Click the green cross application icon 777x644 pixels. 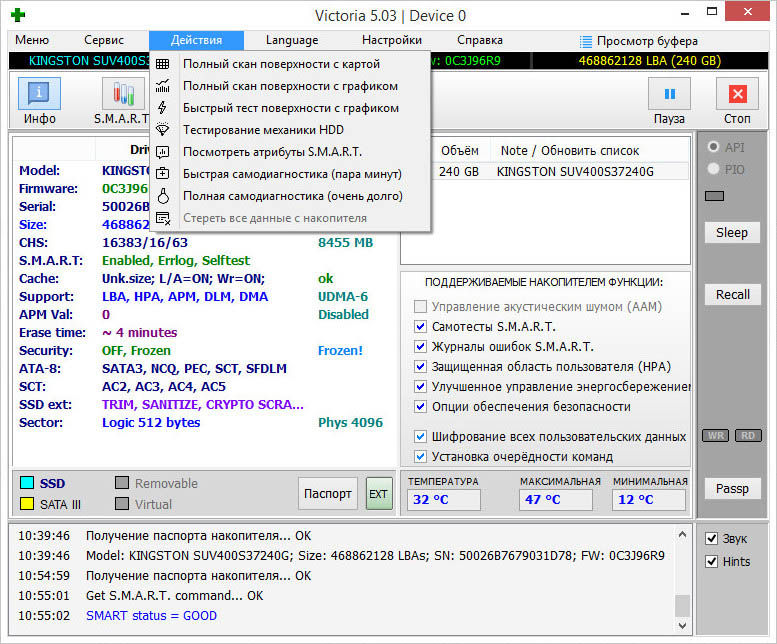(16, 15)
